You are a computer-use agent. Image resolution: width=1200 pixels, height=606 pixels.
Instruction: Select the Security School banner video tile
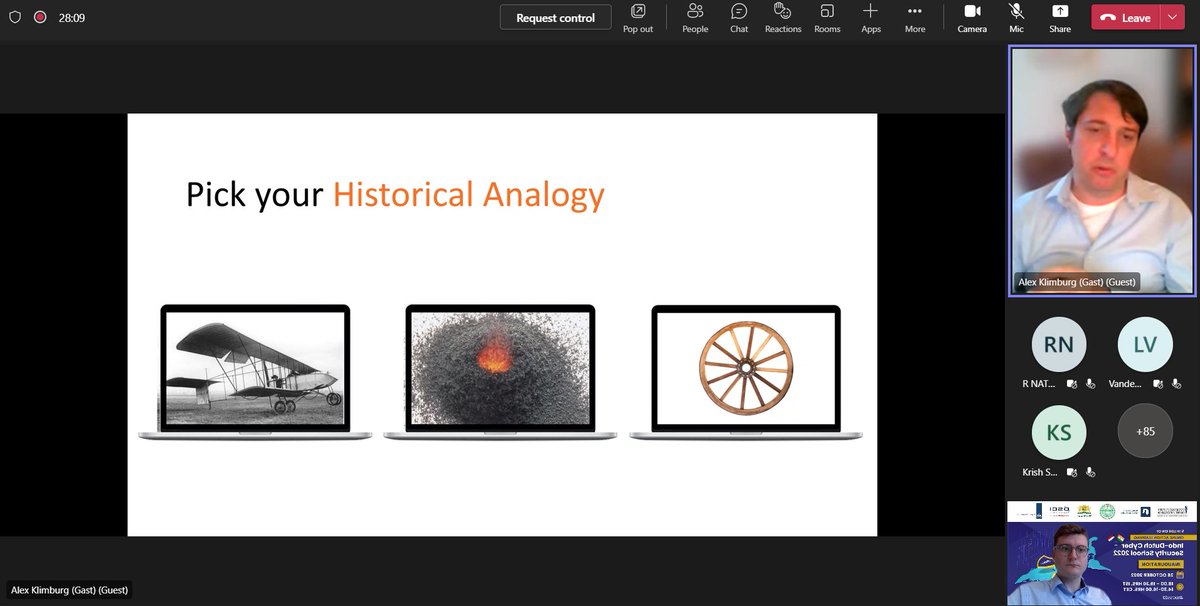[1101, 553]
